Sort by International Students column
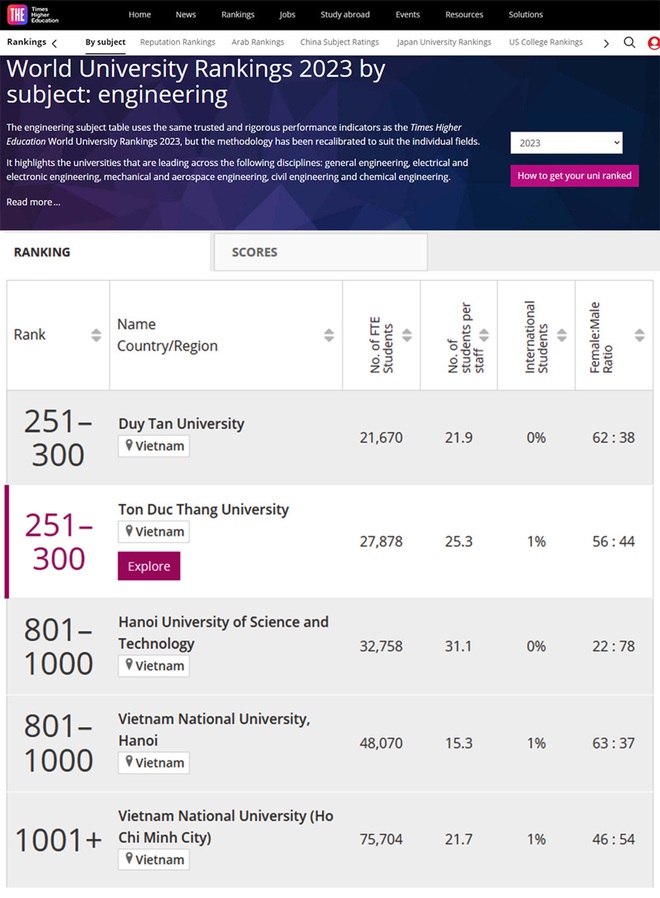Screen dimensions: 660x898 point(562,335)
